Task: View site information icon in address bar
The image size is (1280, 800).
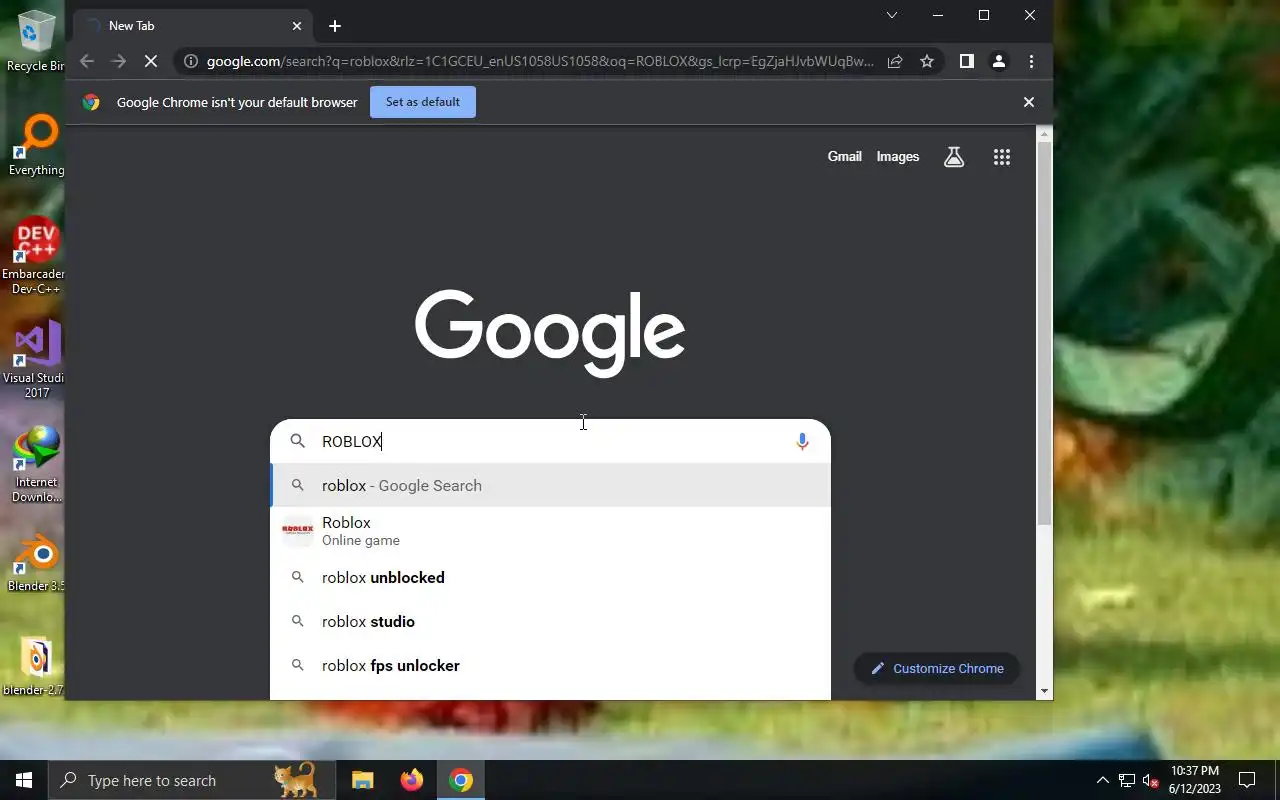Action: click(x=190, y=61)
